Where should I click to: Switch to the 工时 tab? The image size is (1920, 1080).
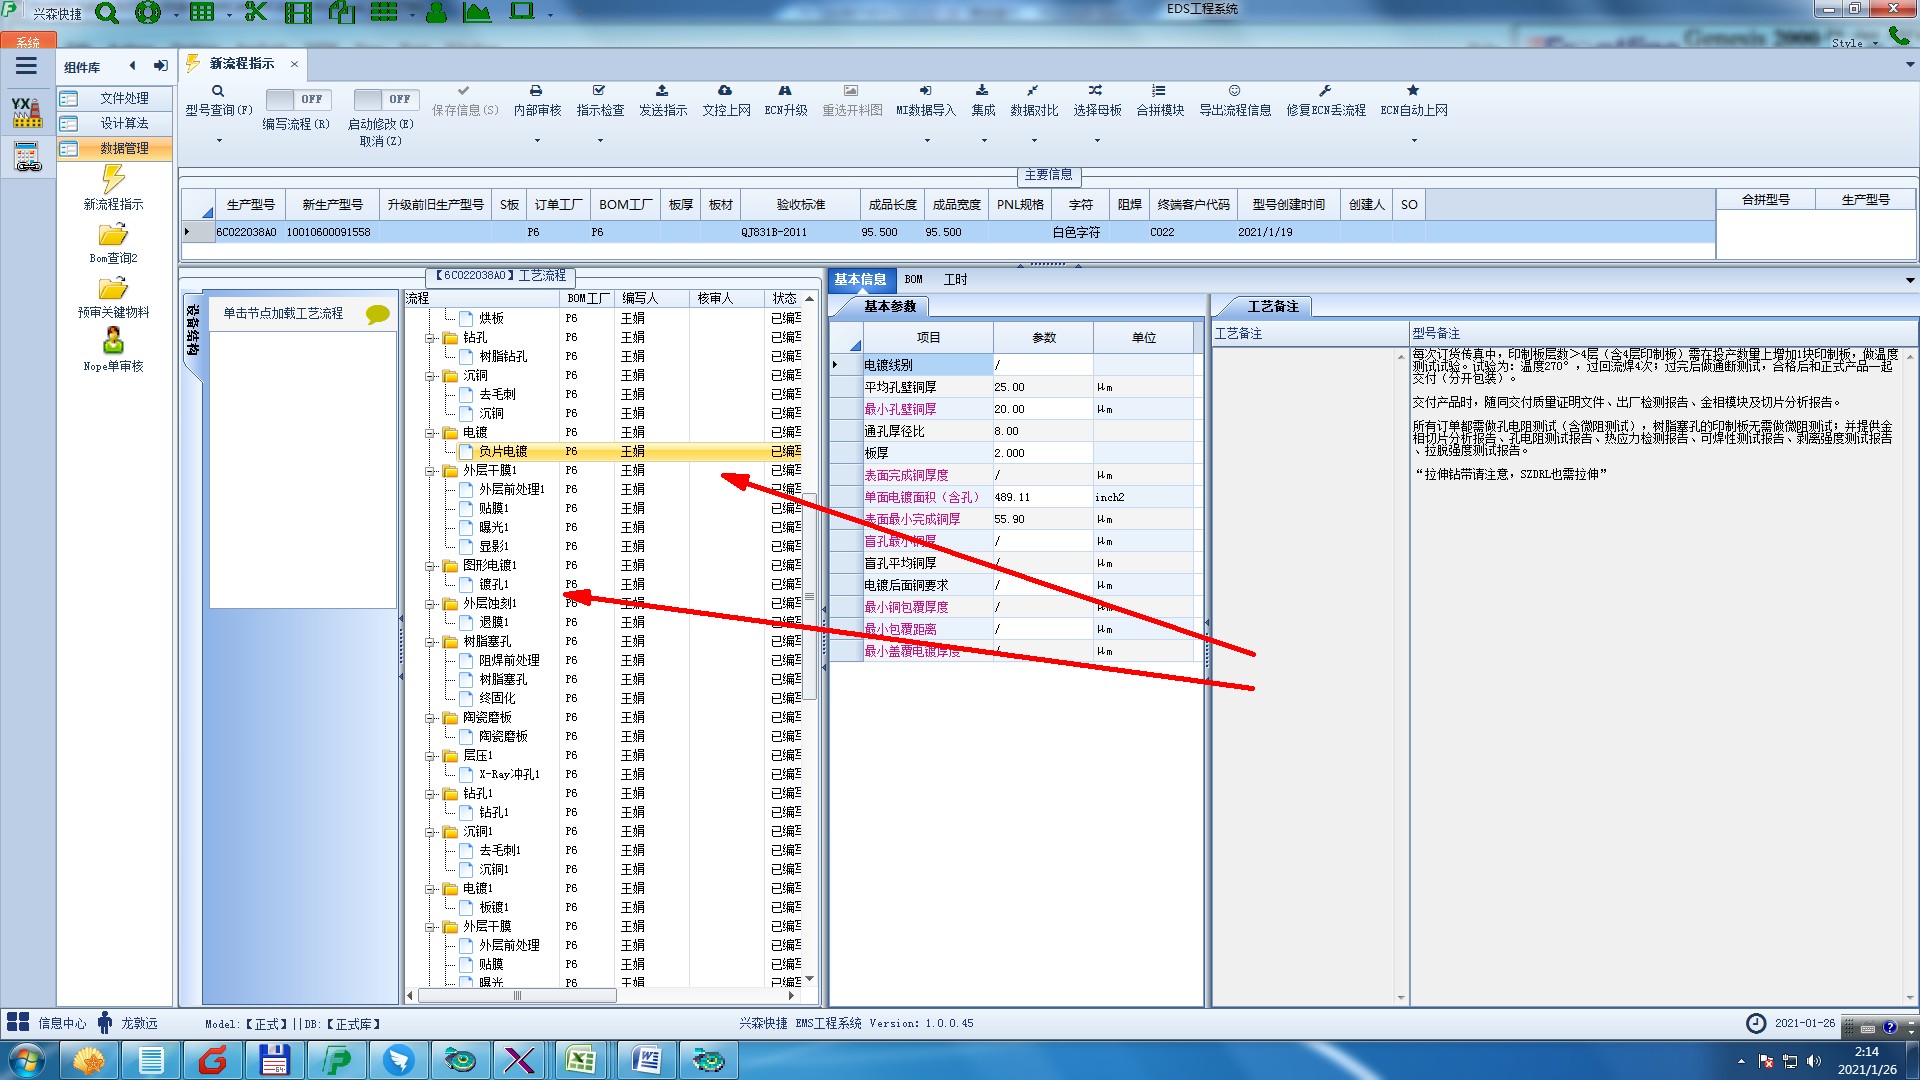(955, 279)
